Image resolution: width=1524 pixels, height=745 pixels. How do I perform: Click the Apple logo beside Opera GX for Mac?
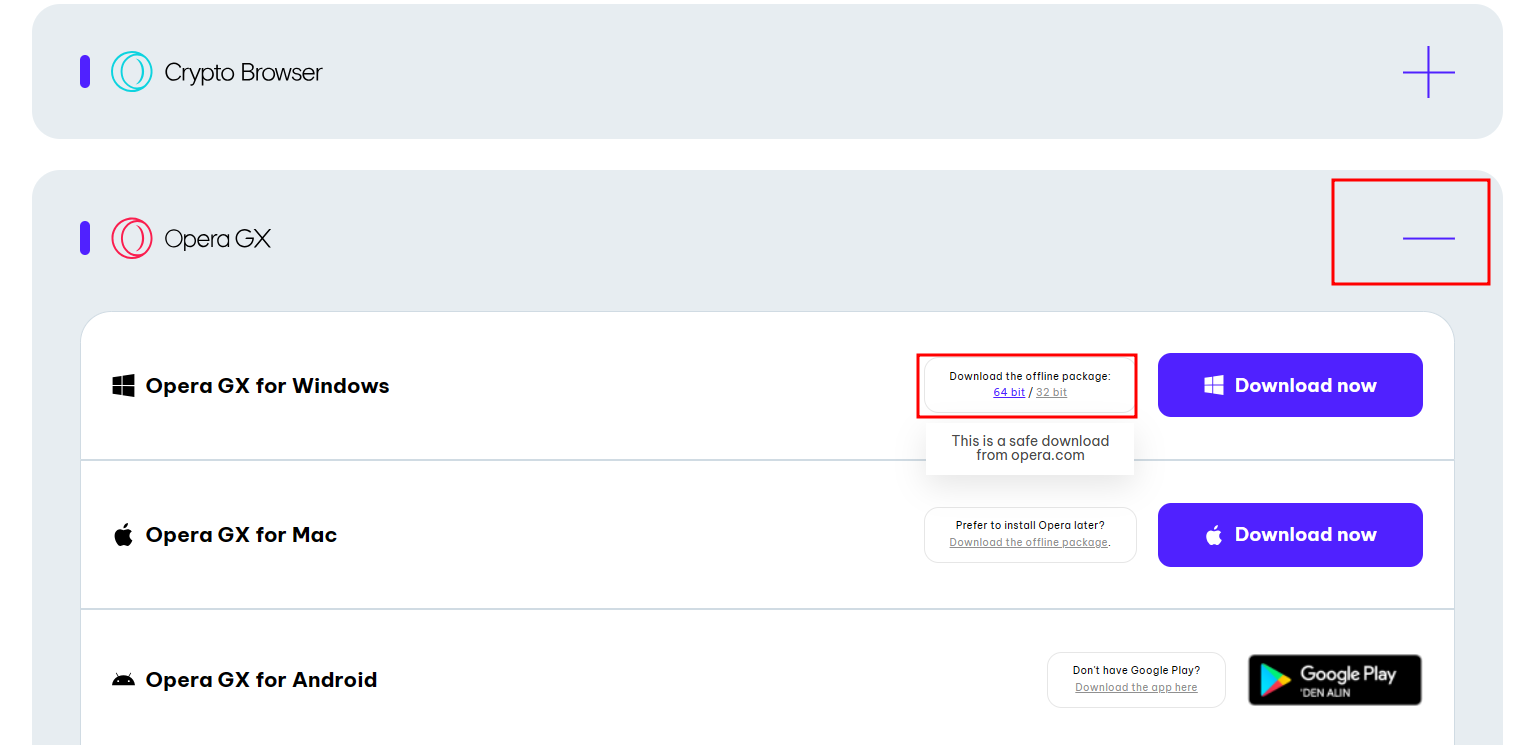click(x=123, y=535)
